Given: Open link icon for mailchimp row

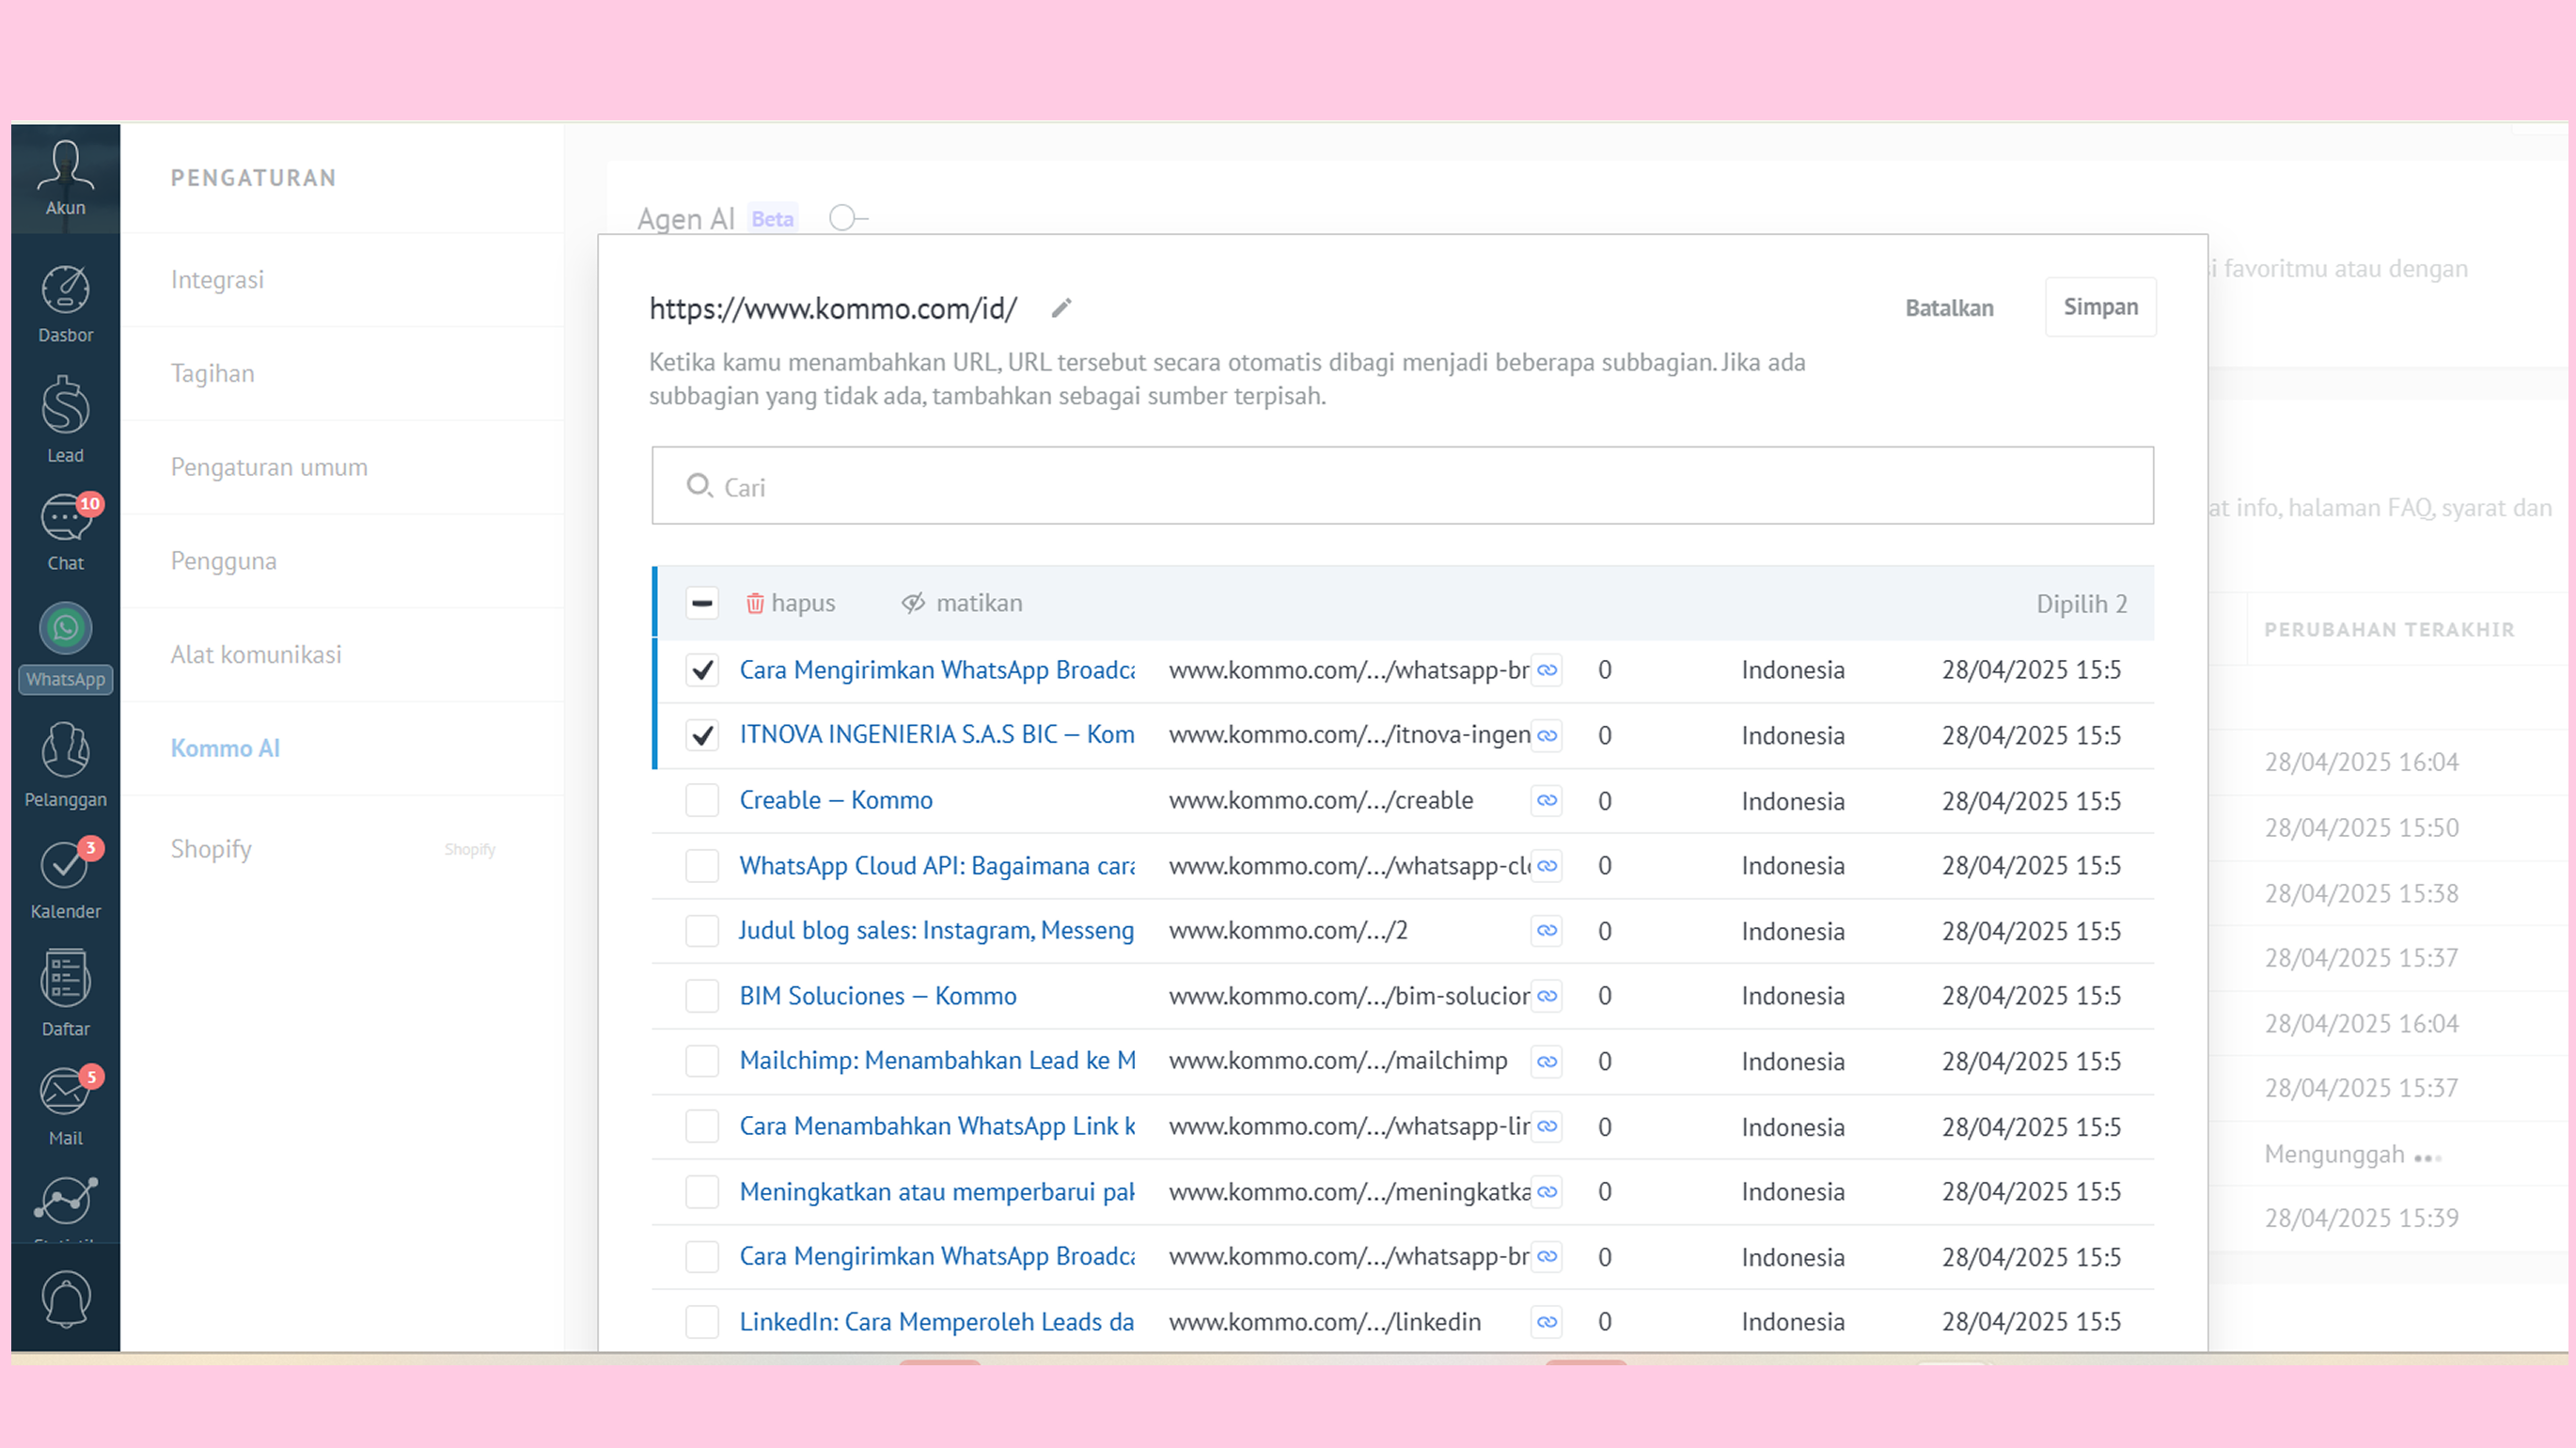Looking at the screenshot, I should 1547,1061.
